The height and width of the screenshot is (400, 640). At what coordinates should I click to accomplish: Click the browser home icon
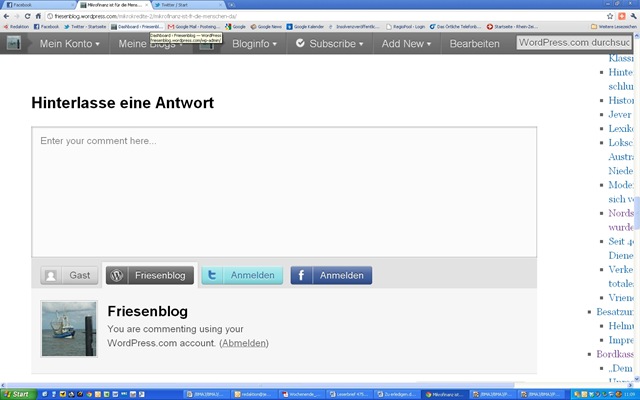(x=38, y=16)
